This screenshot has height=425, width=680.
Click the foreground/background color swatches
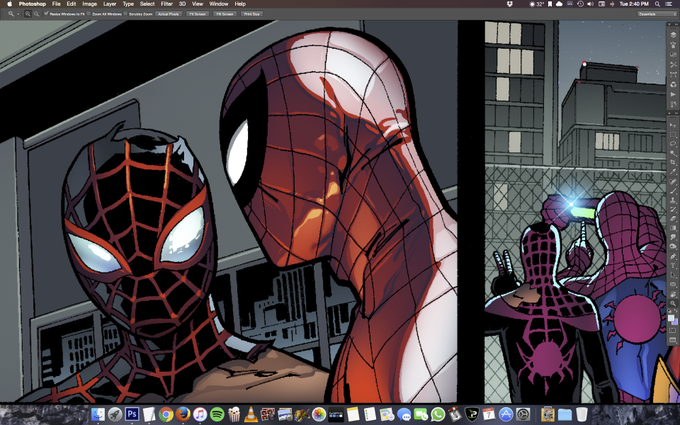pos(673,320)
